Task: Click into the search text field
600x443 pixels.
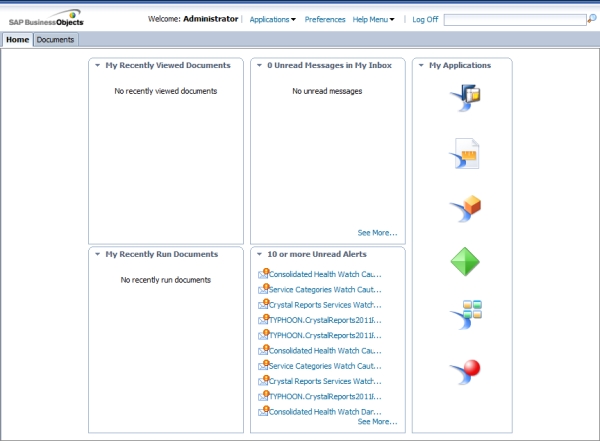Action: (x=513, y=19)
